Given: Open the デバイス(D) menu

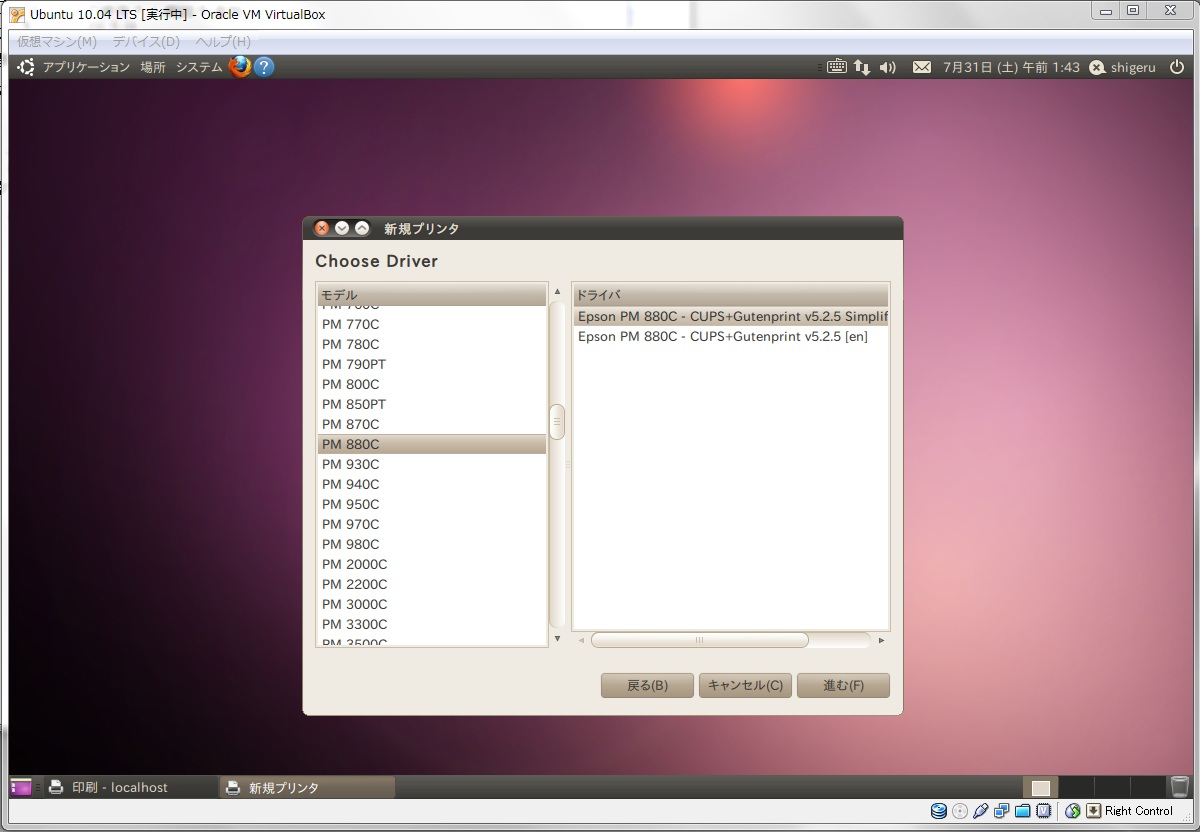Looking at the screenshot, I should pyautogui.click(x=146, y=42).
